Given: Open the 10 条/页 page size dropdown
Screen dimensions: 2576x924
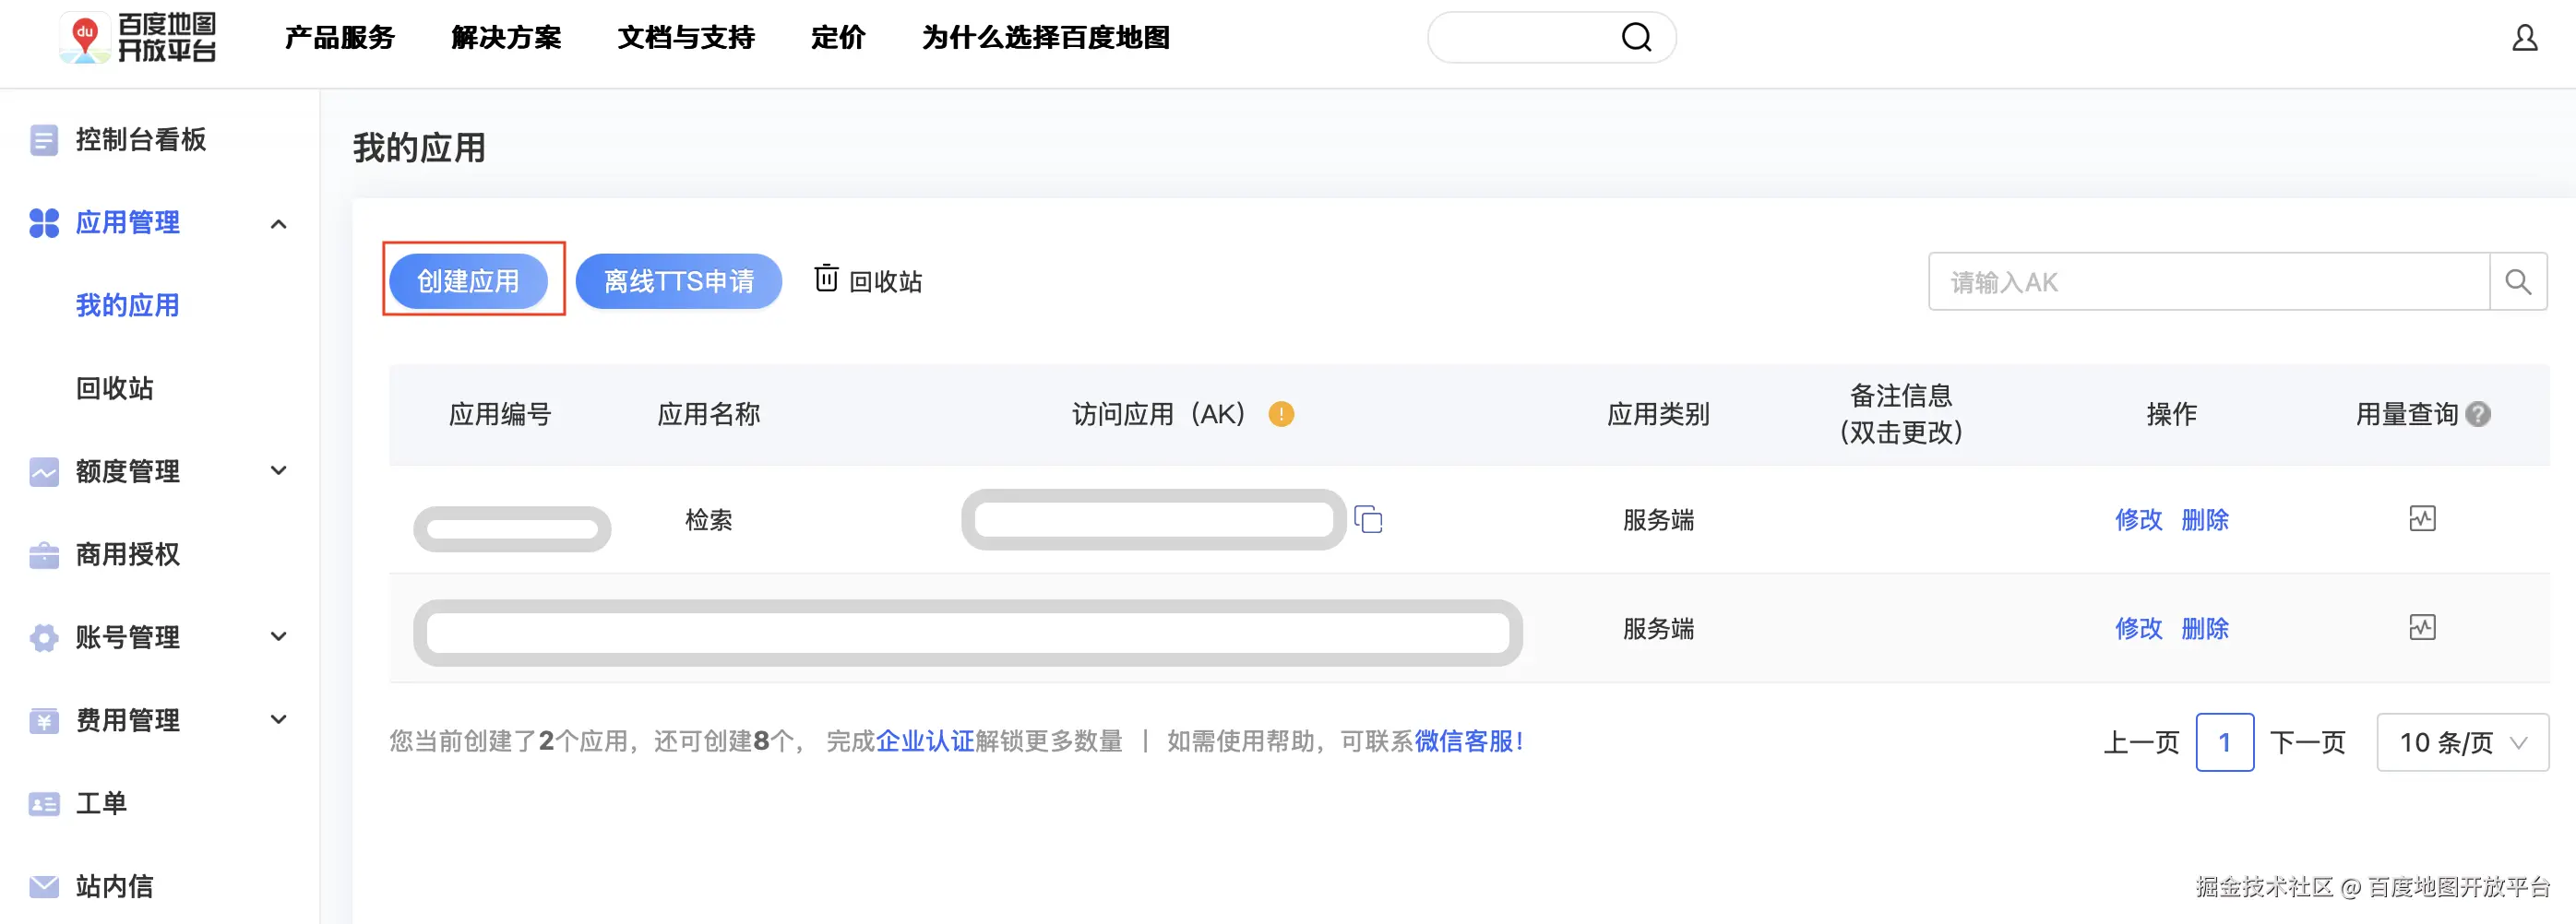Looking at the screenshot, I should coord(2462,742).
